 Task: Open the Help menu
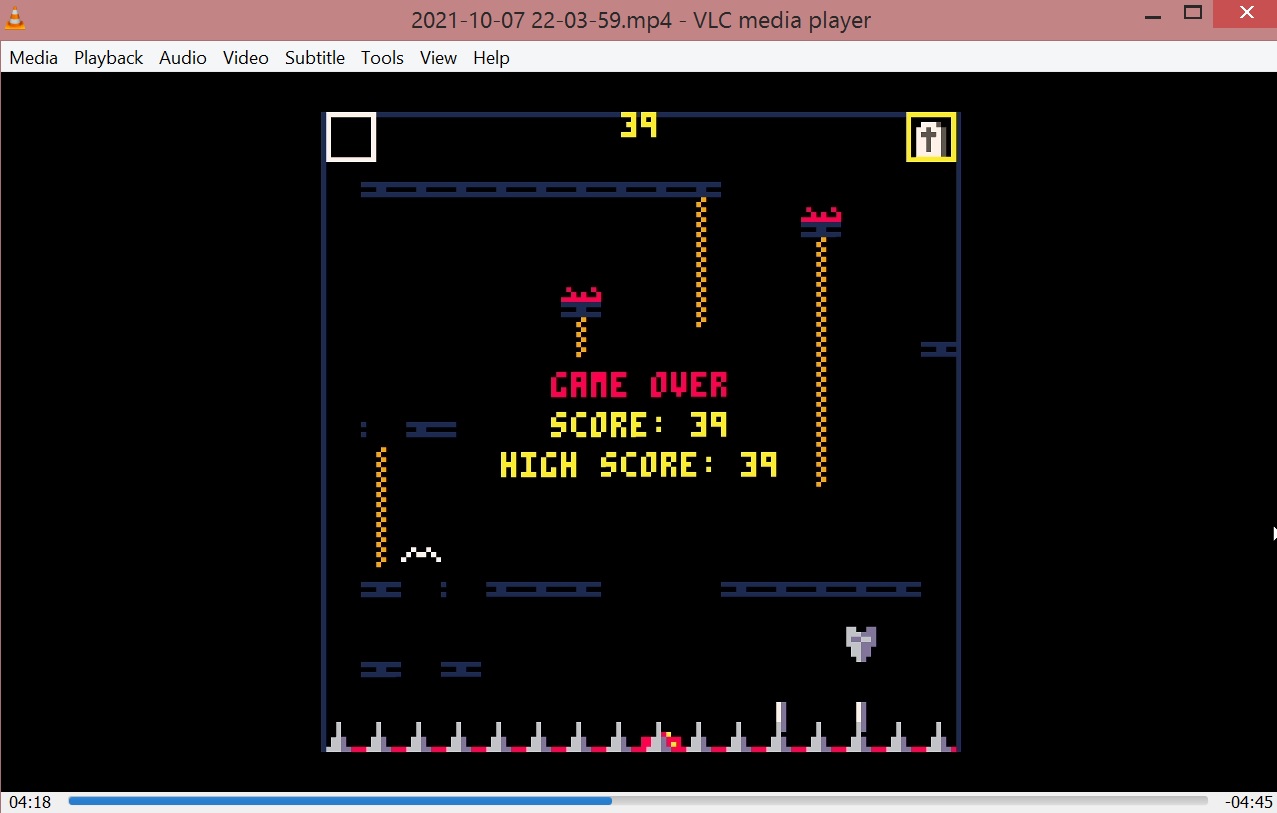[x=491, y=58]
